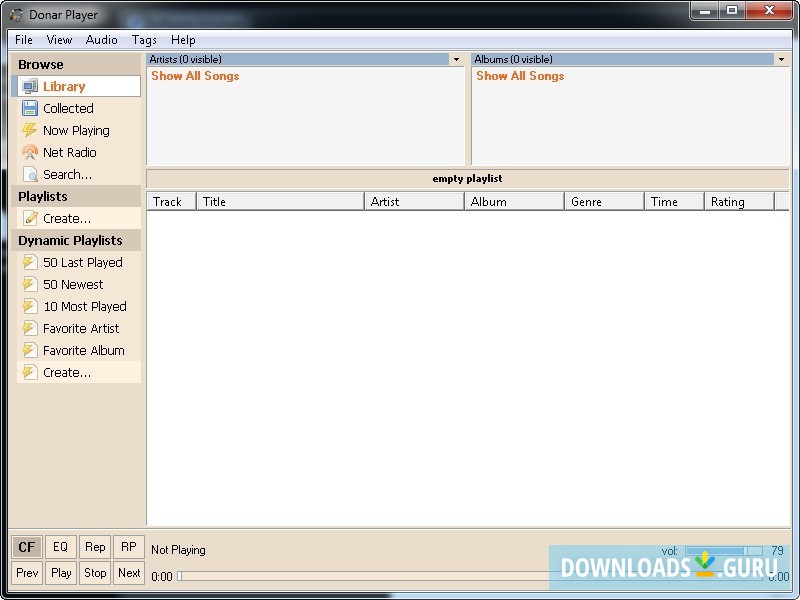Sort by the Album column header
Image resolution: width=800 pixels, height=600 pixels.
click(x=514, y=202)
